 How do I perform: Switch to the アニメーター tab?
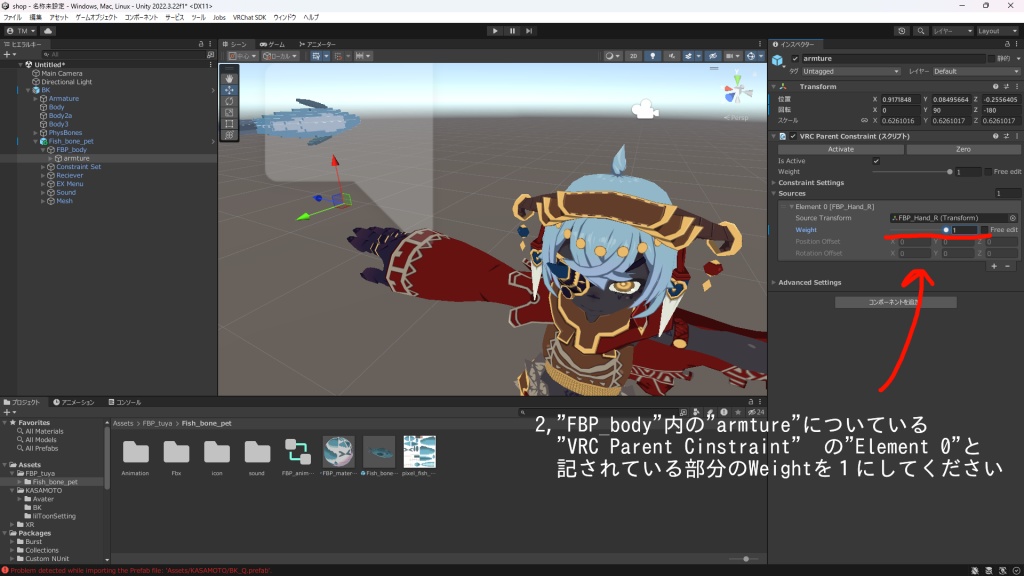click(x=317, y=44)
